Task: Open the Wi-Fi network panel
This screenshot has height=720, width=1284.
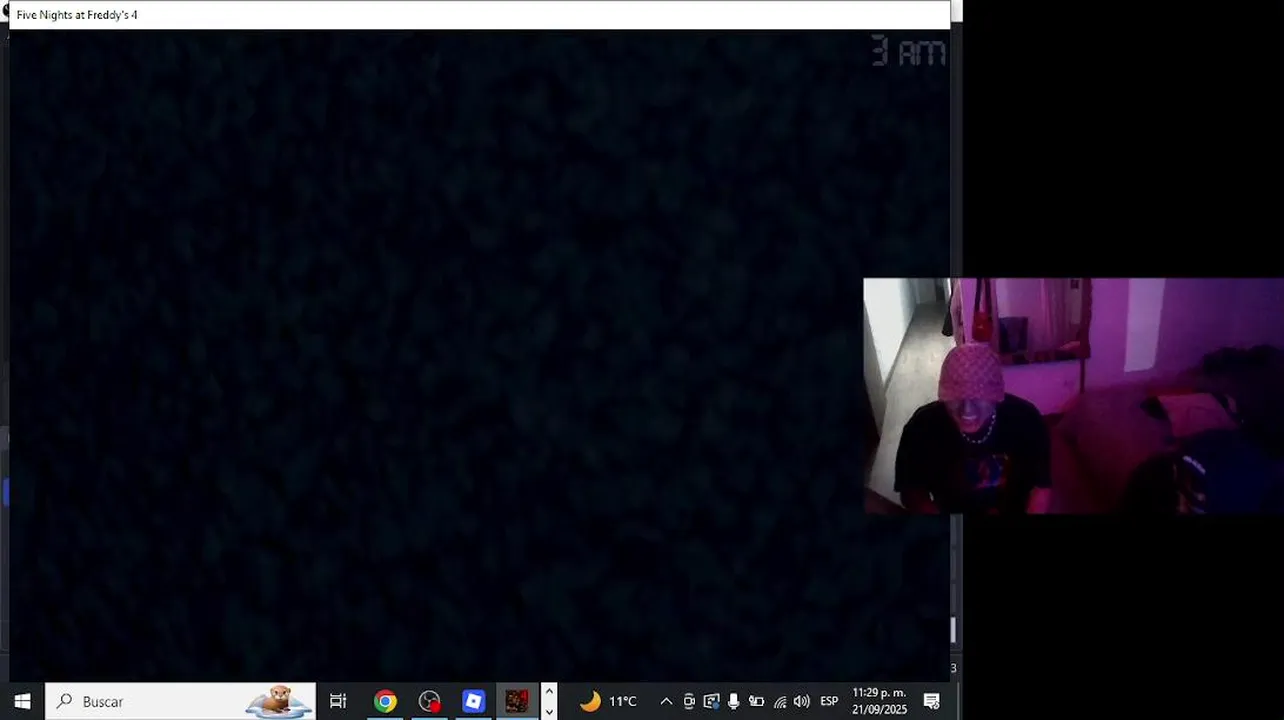Action: click(x=780, y=701)
